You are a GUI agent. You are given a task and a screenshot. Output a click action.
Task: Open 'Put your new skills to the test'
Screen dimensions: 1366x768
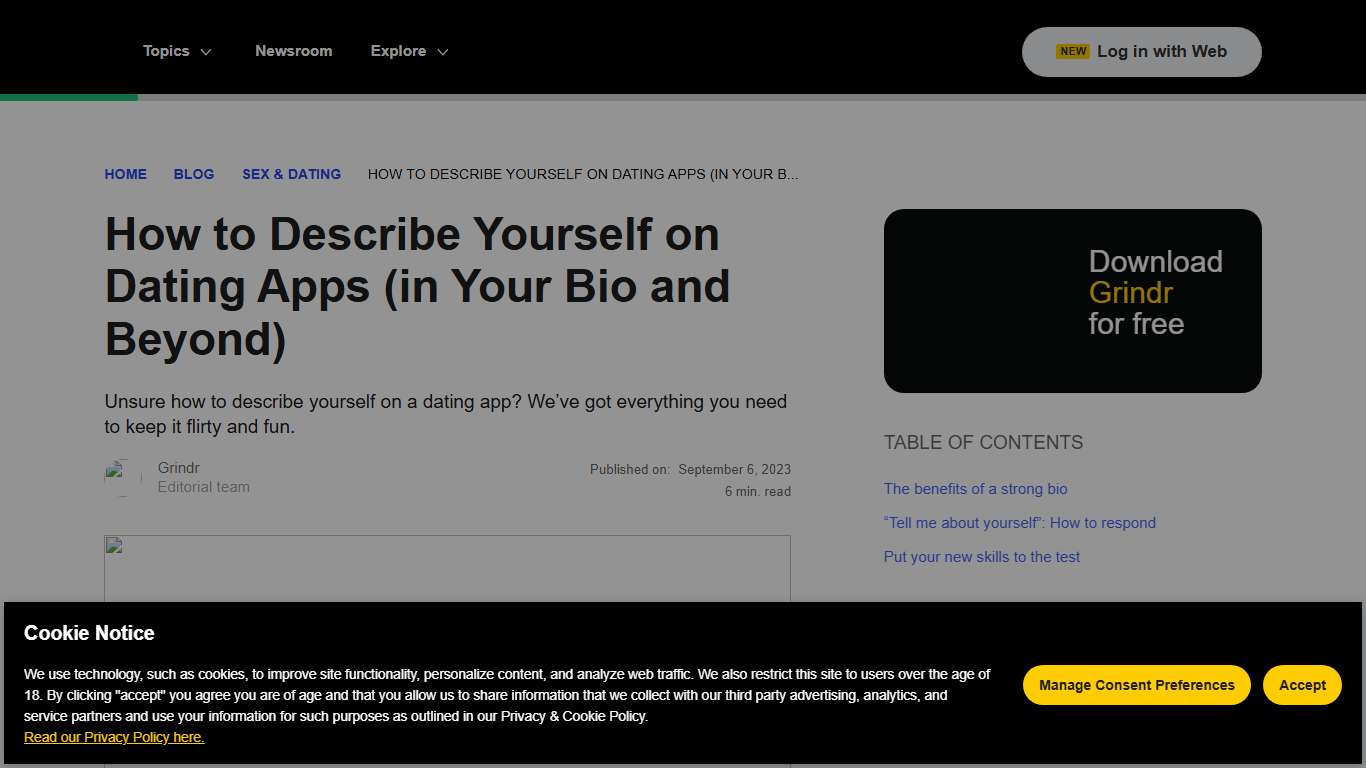[x=981, y=557]
